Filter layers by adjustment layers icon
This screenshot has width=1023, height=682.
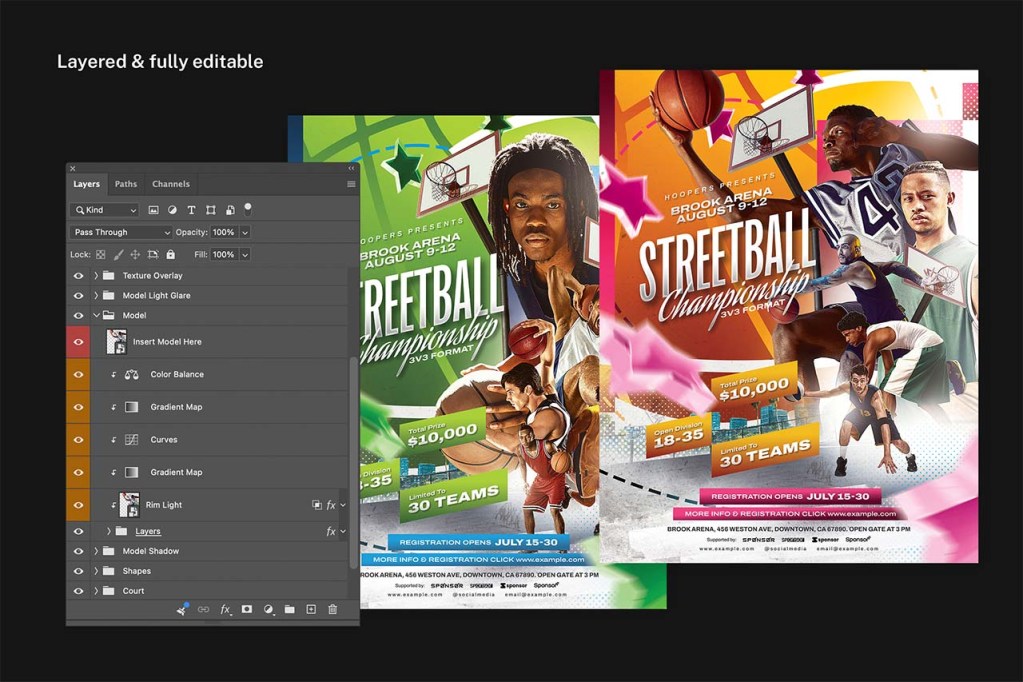[x=172, y=210]
